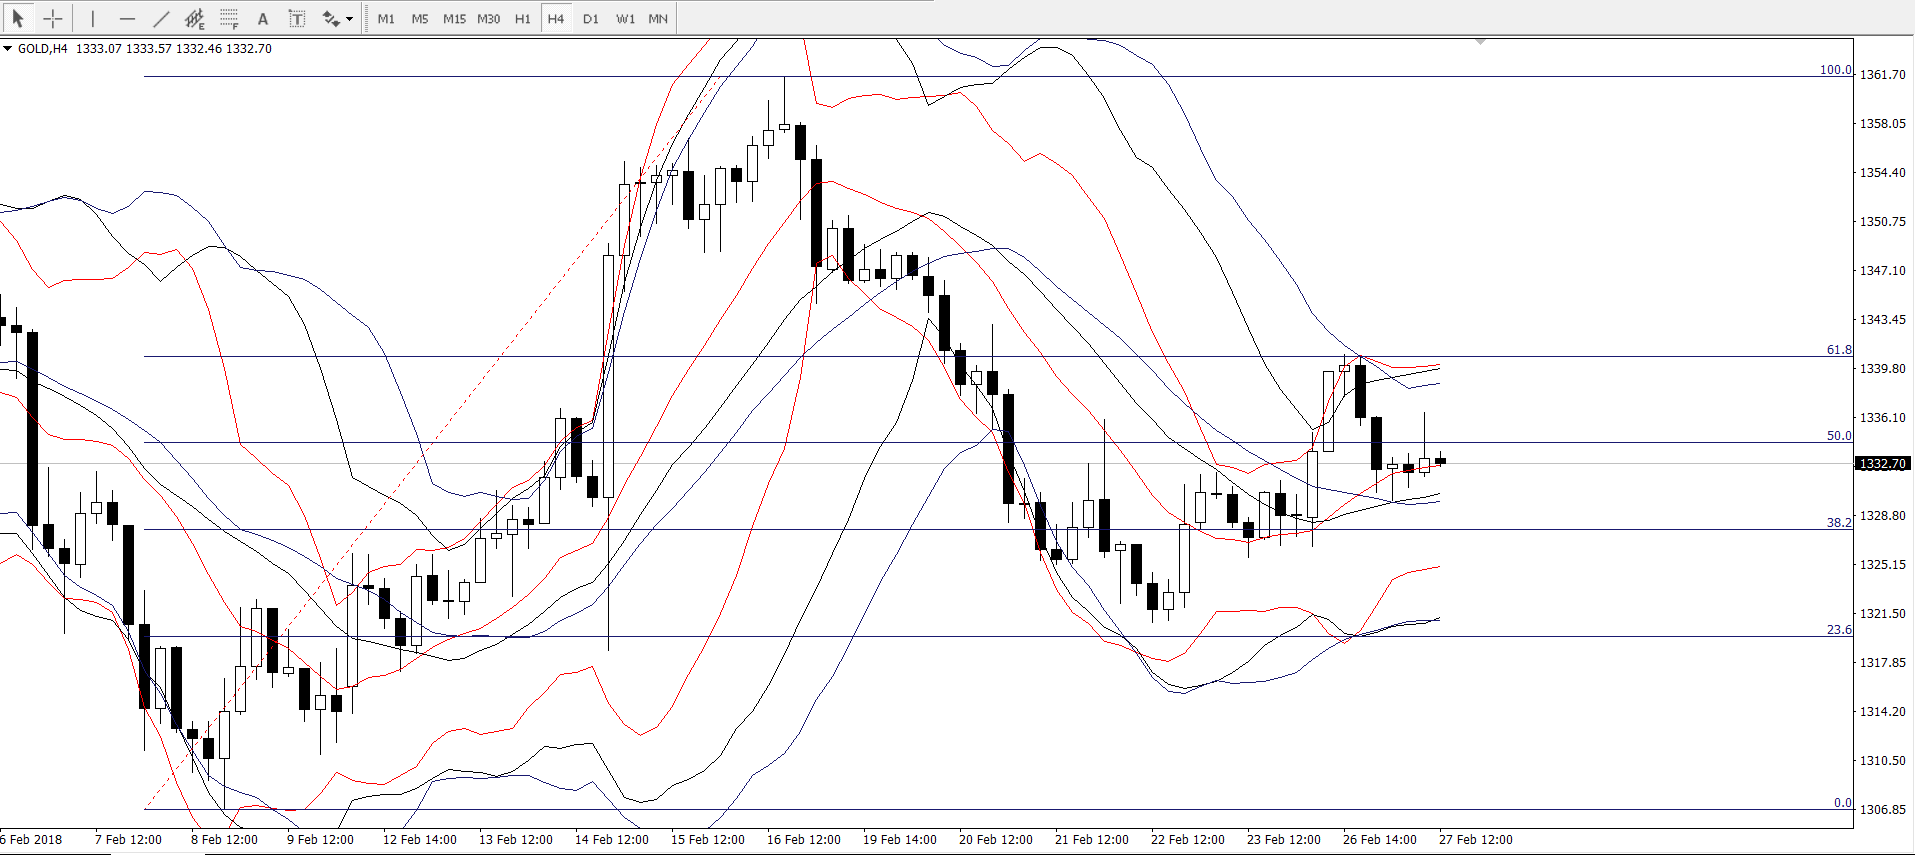The image size is (1915, 855).
Task: Select the vertical line drawing tool
Action: point(92,18)
